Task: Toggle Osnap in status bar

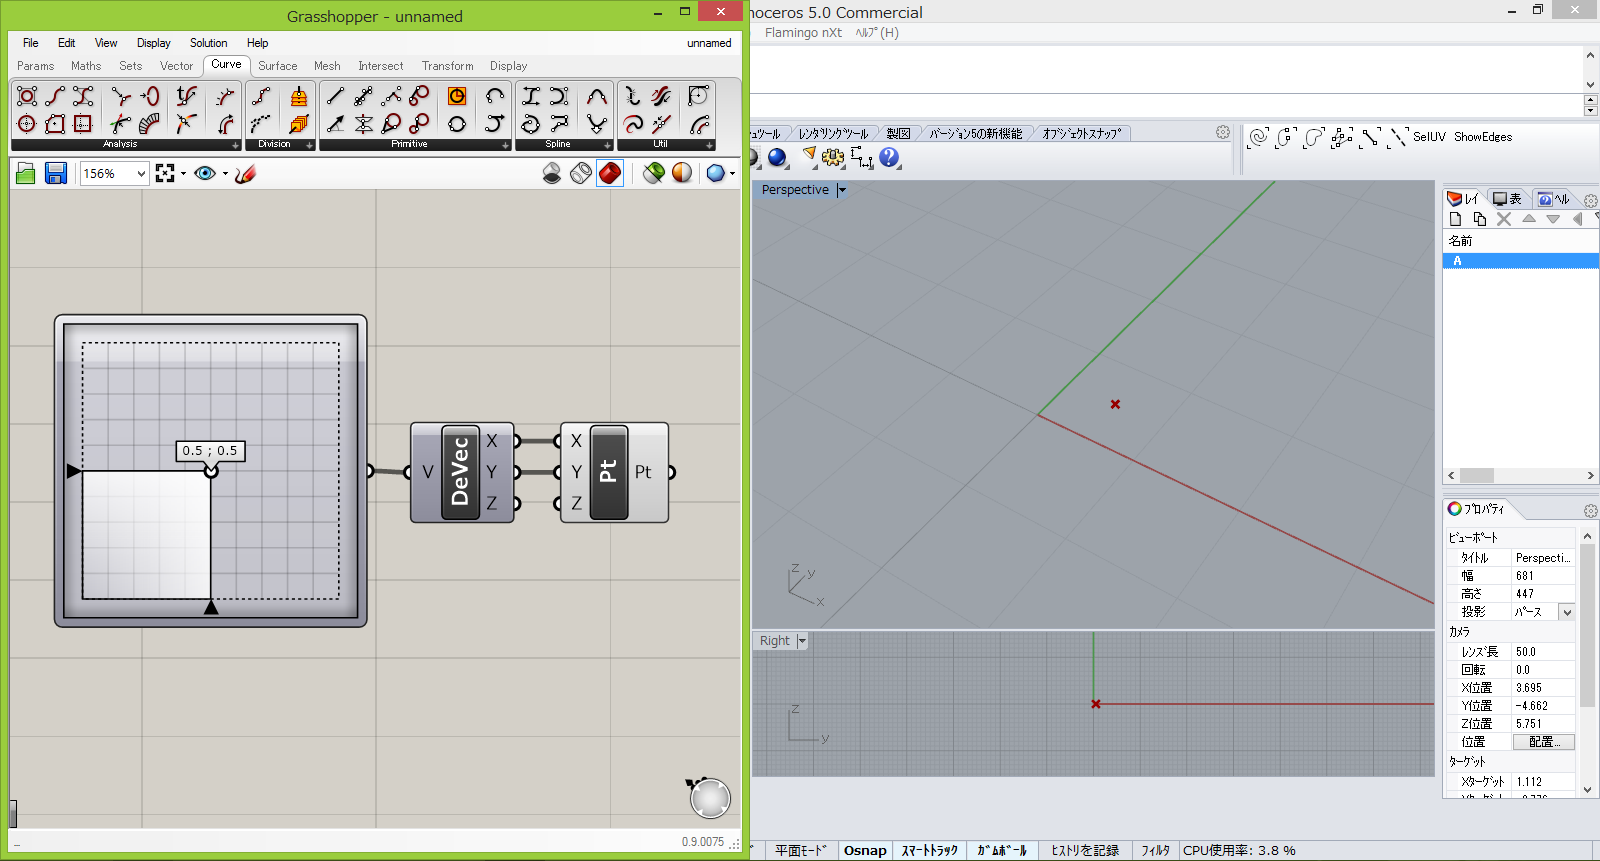Action: coord(865,850)
